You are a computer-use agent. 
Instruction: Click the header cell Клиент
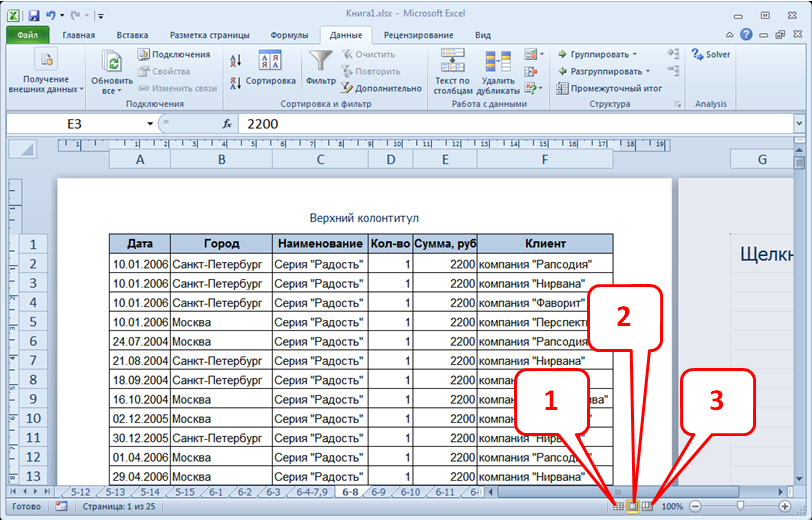pyautogui.click(x=544, y=244)
